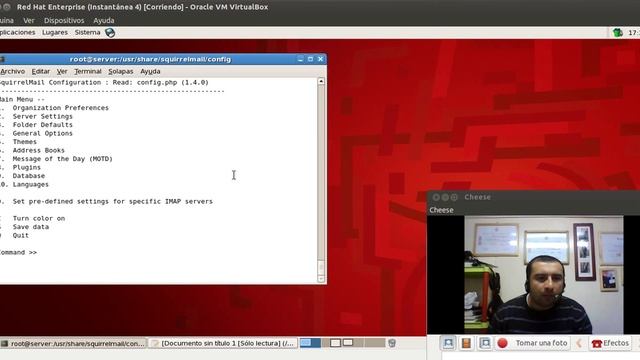Image resolution: width=640 pixels, height=360 pixels.
Task: Click 'Database' text in terminal
Action: tap(29, 176)
